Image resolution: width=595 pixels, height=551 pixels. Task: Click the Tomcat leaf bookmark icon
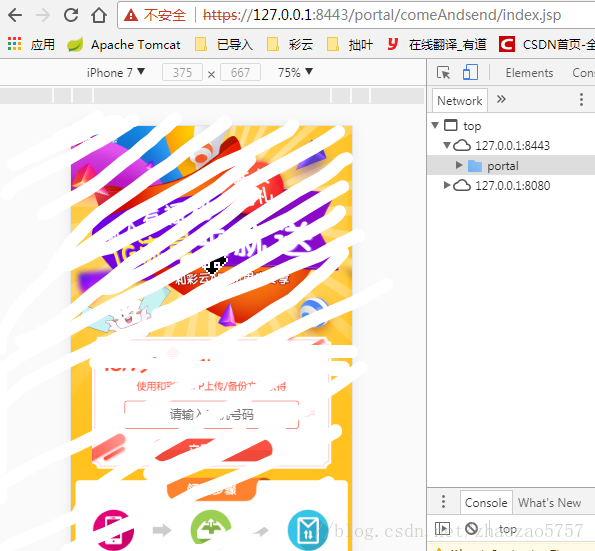coord(75,45)
